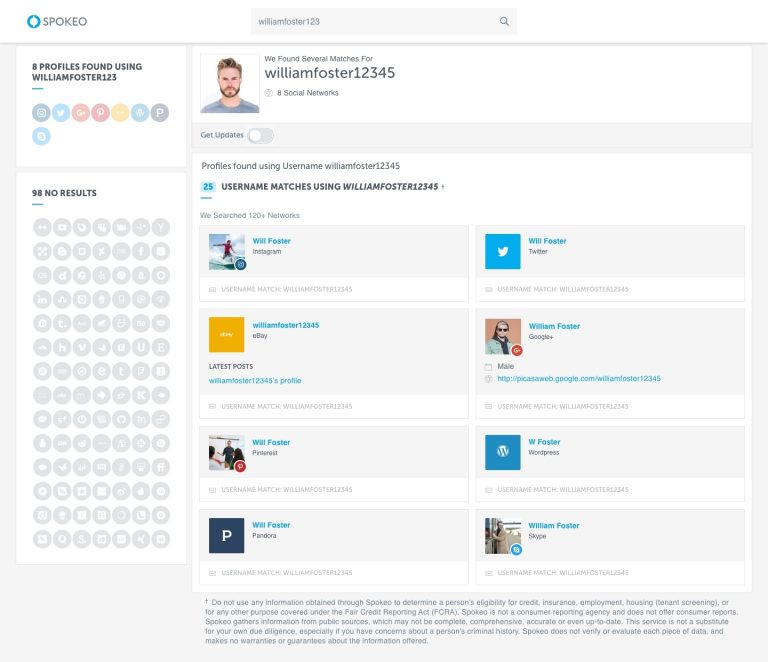The height and width of the screenshot is (662, 768).
Task: Click the username search input field
Action: point(375,21)
